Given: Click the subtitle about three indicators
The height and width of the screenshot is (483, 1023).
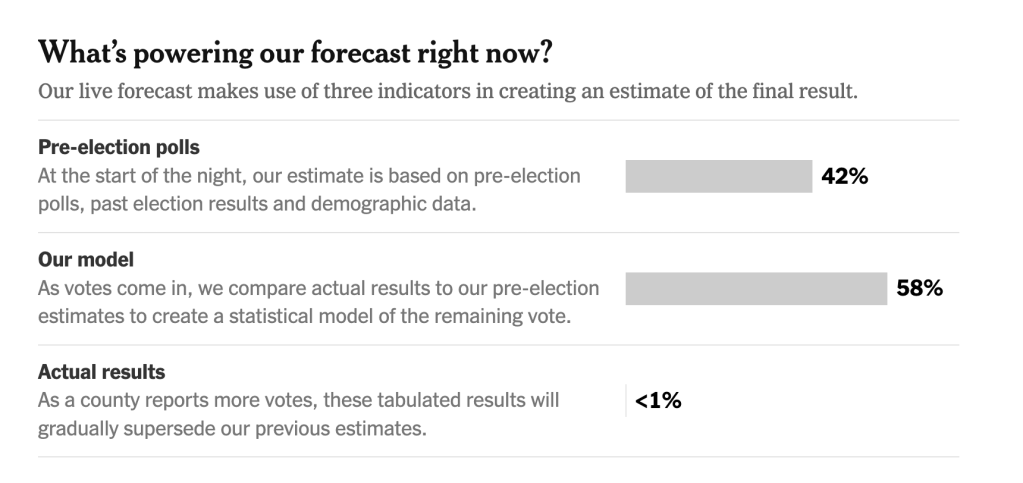Looking at the screenshot, I should coord(447,91).
